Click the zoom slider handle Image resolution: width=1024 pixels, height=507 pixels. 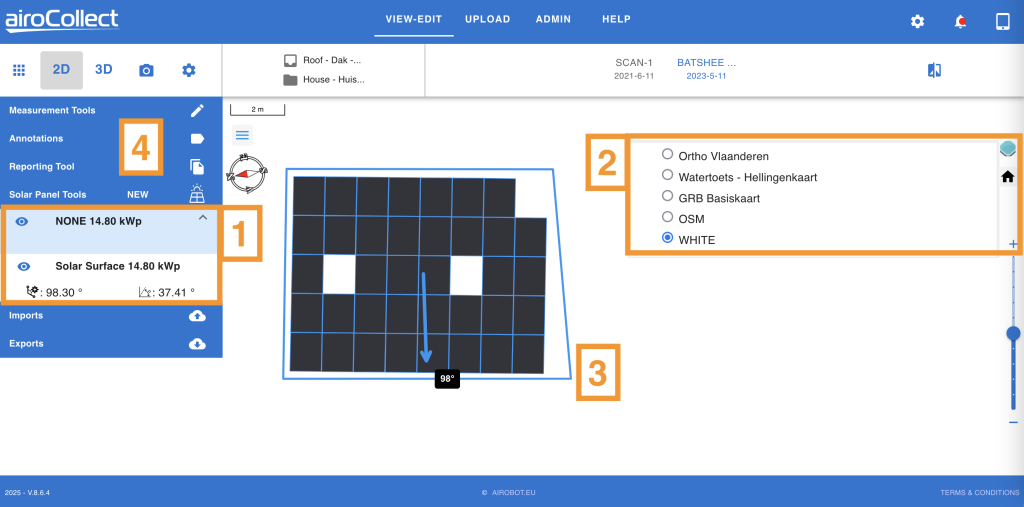(x=1013, y=333)
